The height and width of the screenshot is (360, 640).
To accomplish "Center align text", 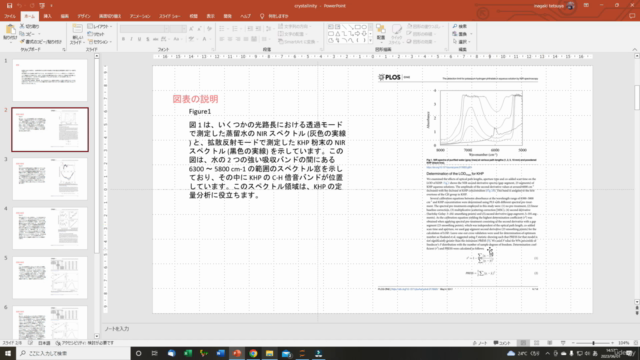I will tap(230, 39).
